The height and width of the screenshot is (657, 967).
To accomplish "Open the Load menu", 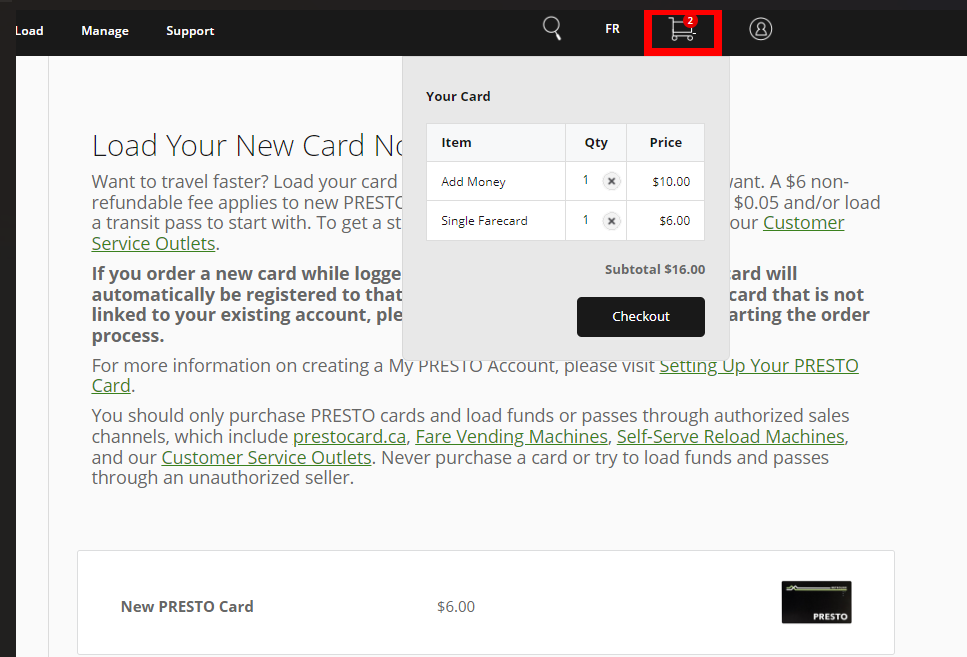I will click(29, 30).
